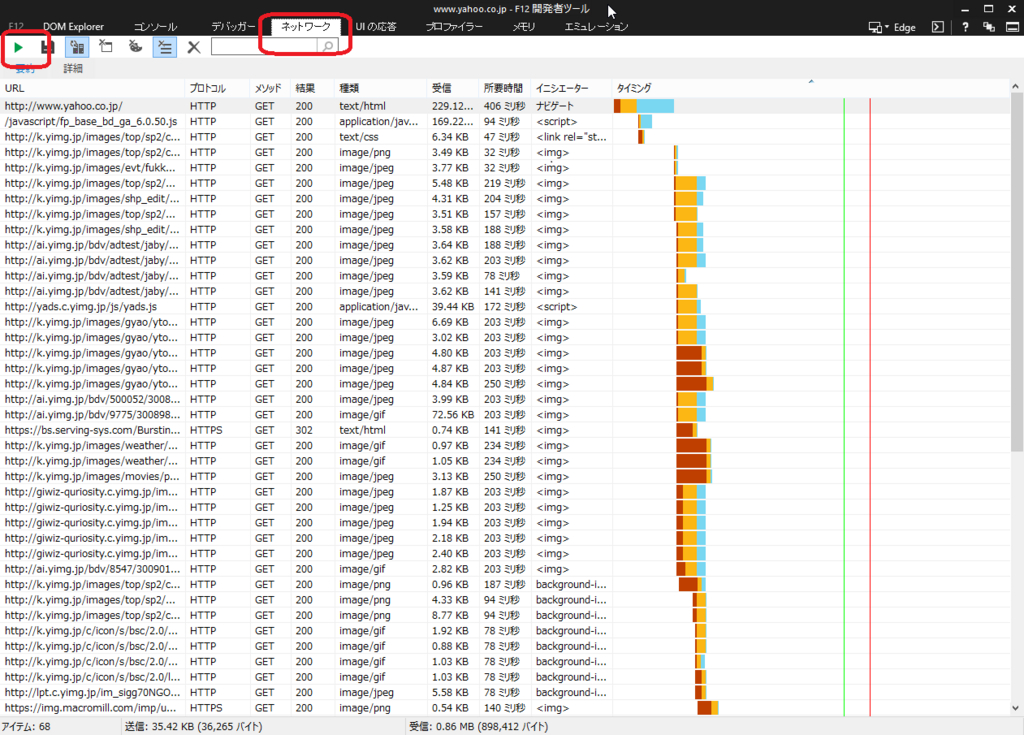Screen dimensions: 1024x735
Task: Click the vertical scrollbar down arrow
Action: tap(1016, 708)
